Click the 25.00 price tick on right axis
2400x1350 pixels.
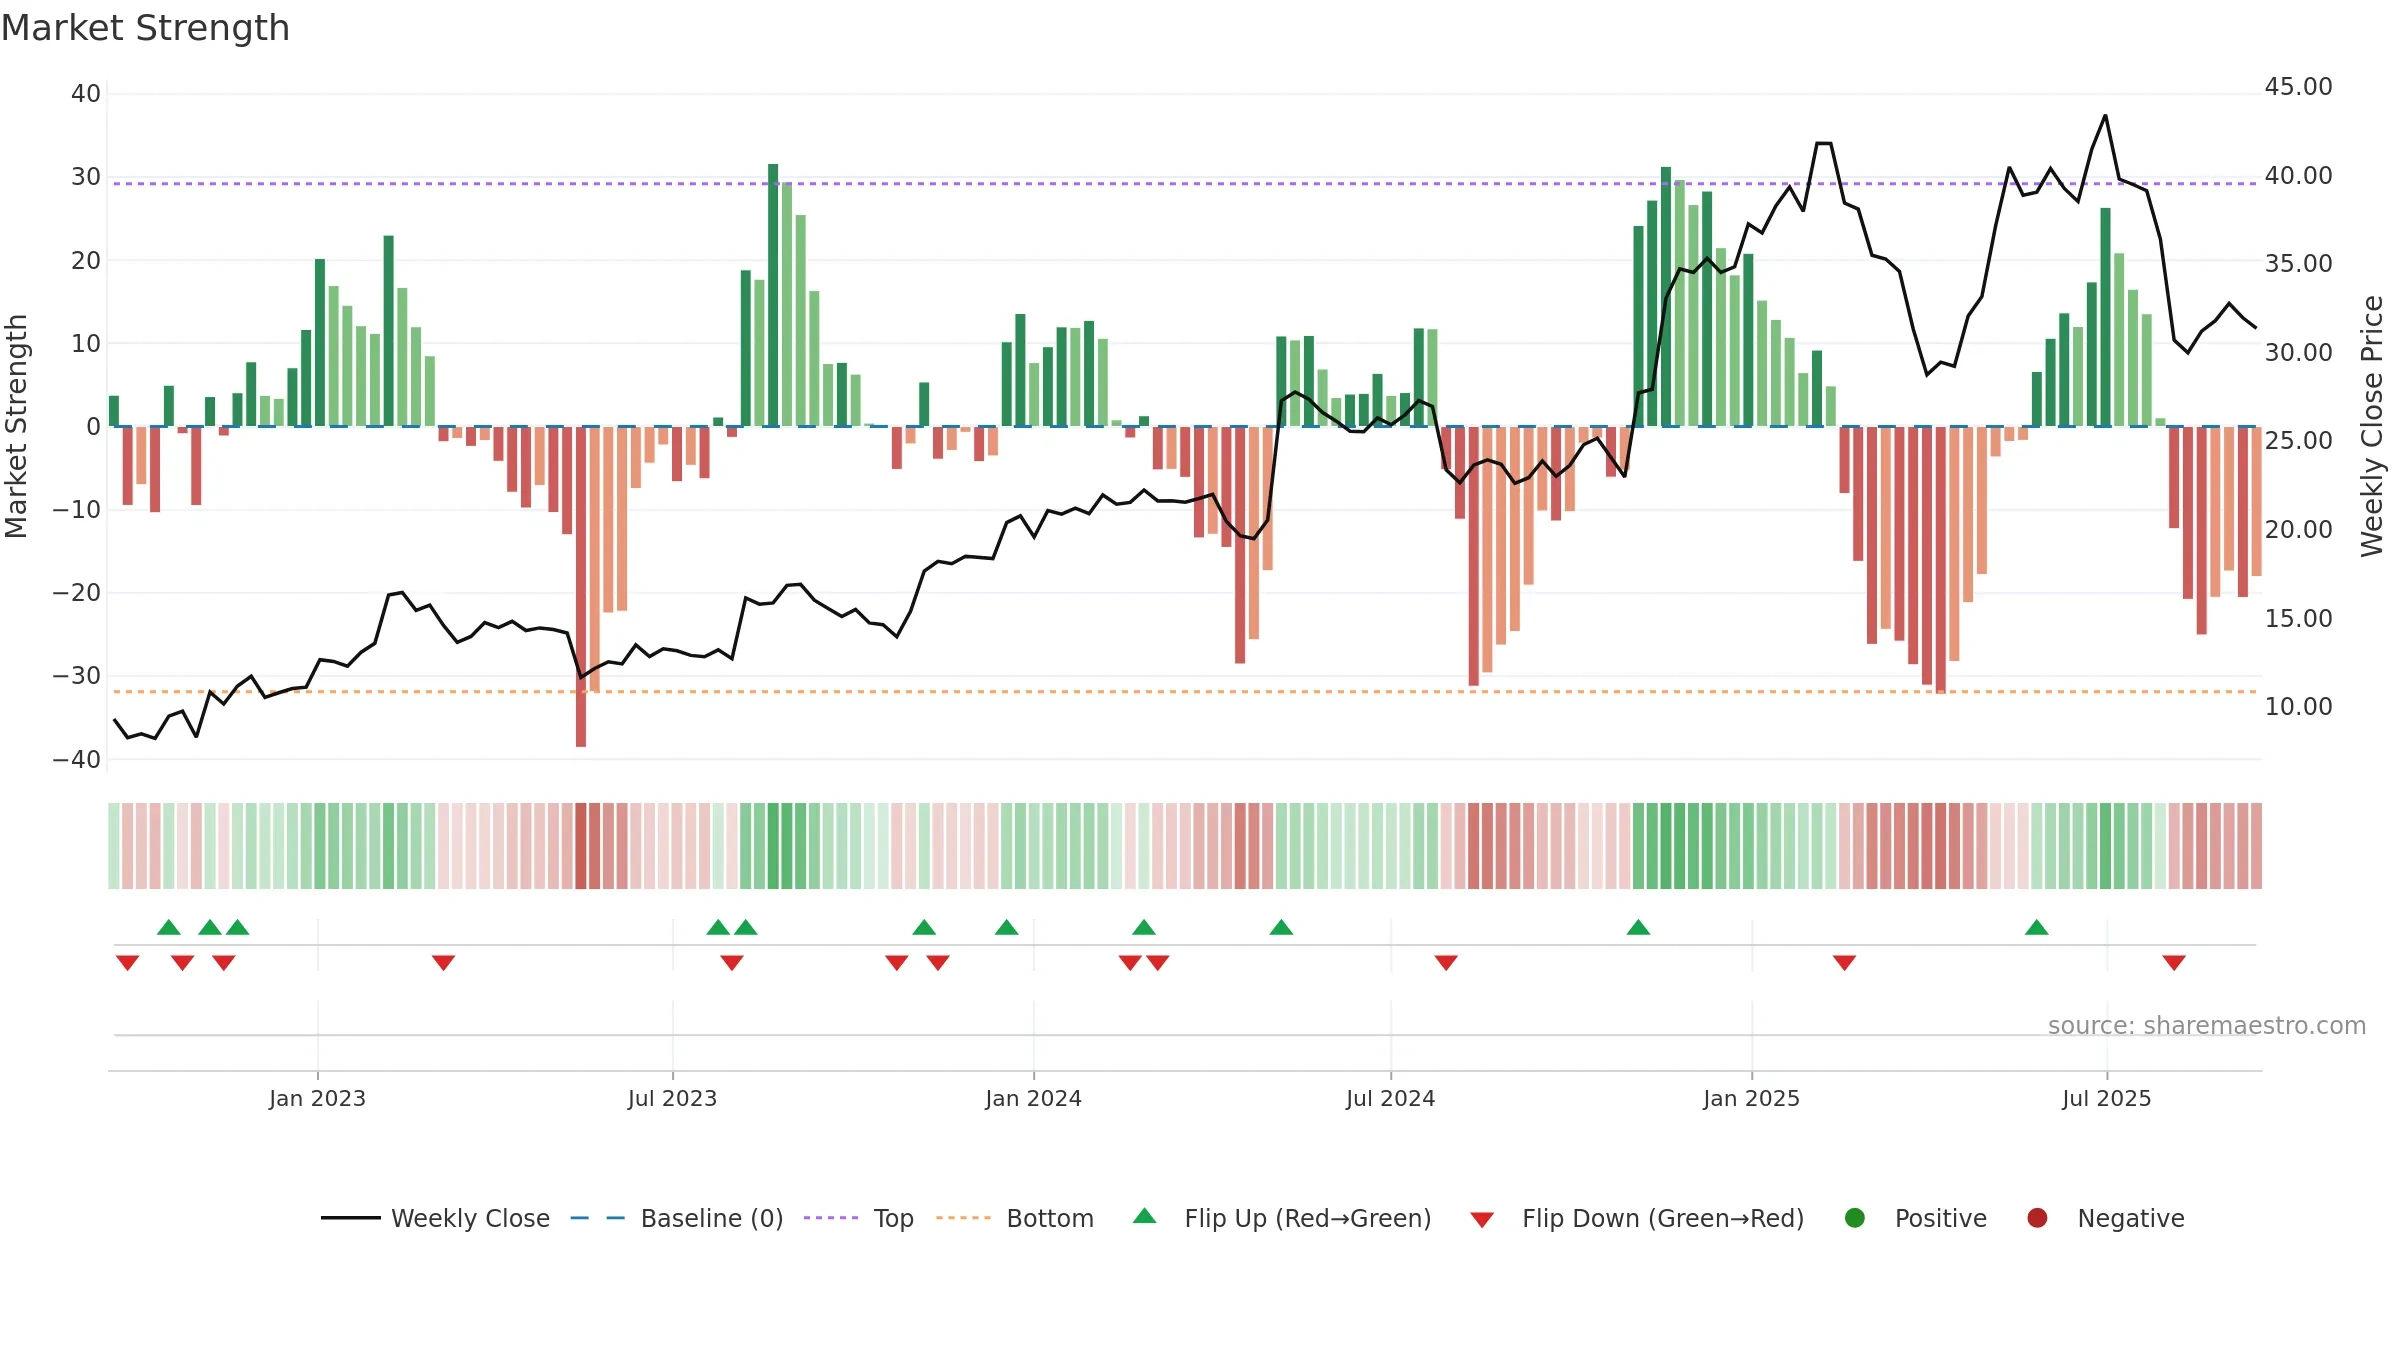coord(2298,440)
